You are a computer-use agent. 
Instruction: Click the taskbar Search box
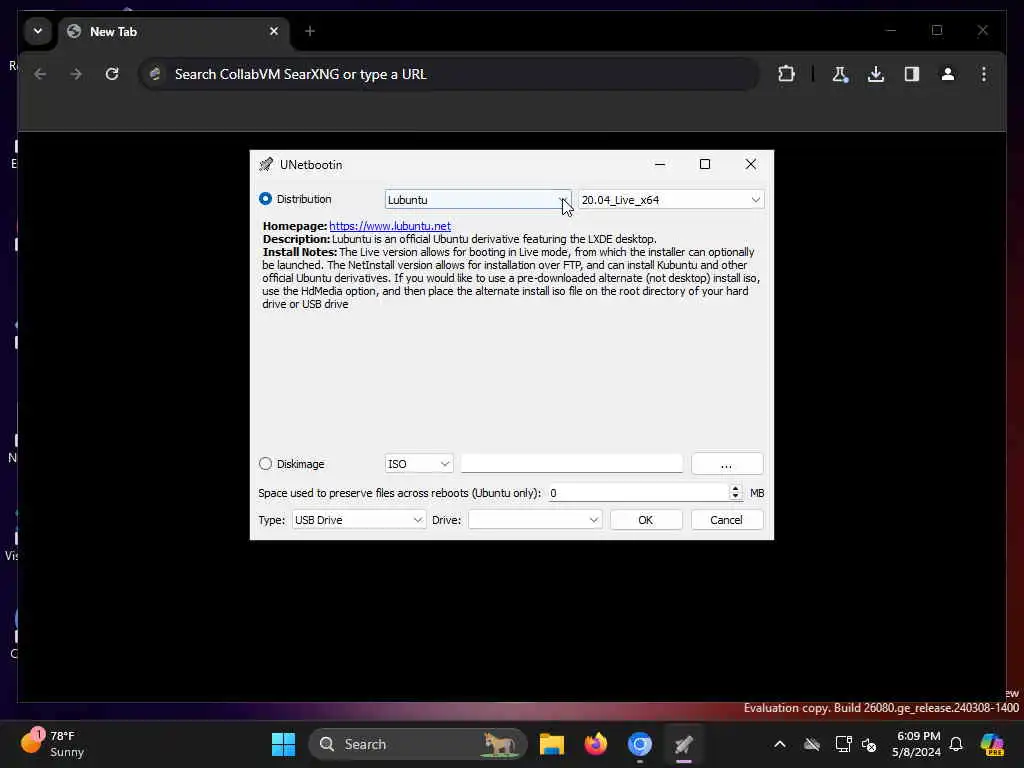417,744
